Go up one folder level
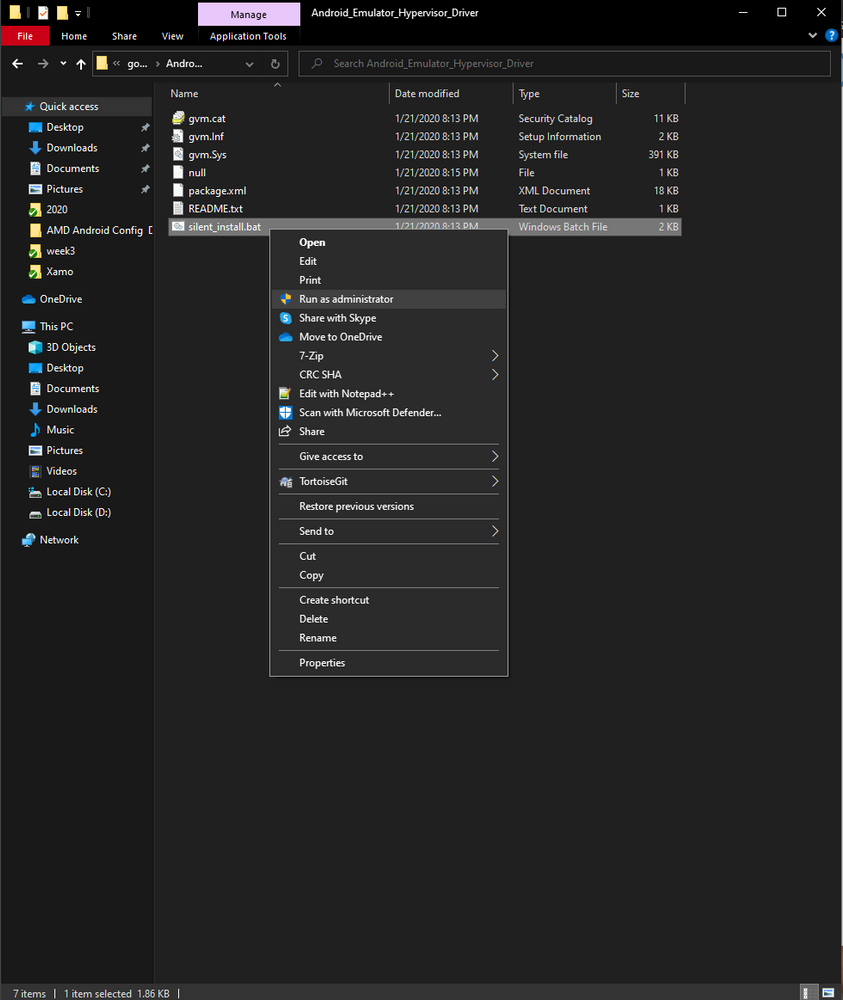Image resolution: width=843 pixels, height=1000 pixels. click(x=81, y=64)
